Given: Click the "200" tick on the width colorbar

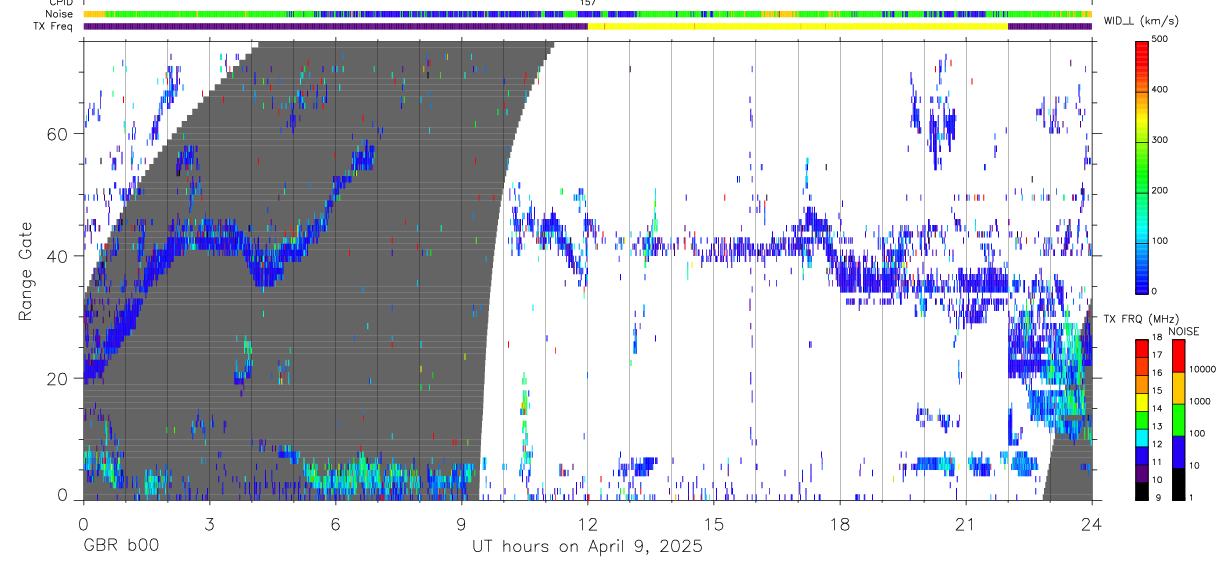Looking at the screenshot, I should tap(1160, 190).
